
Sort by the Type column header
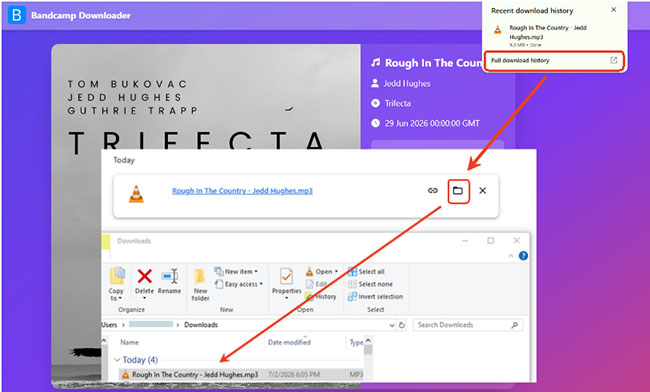point(356,342)
